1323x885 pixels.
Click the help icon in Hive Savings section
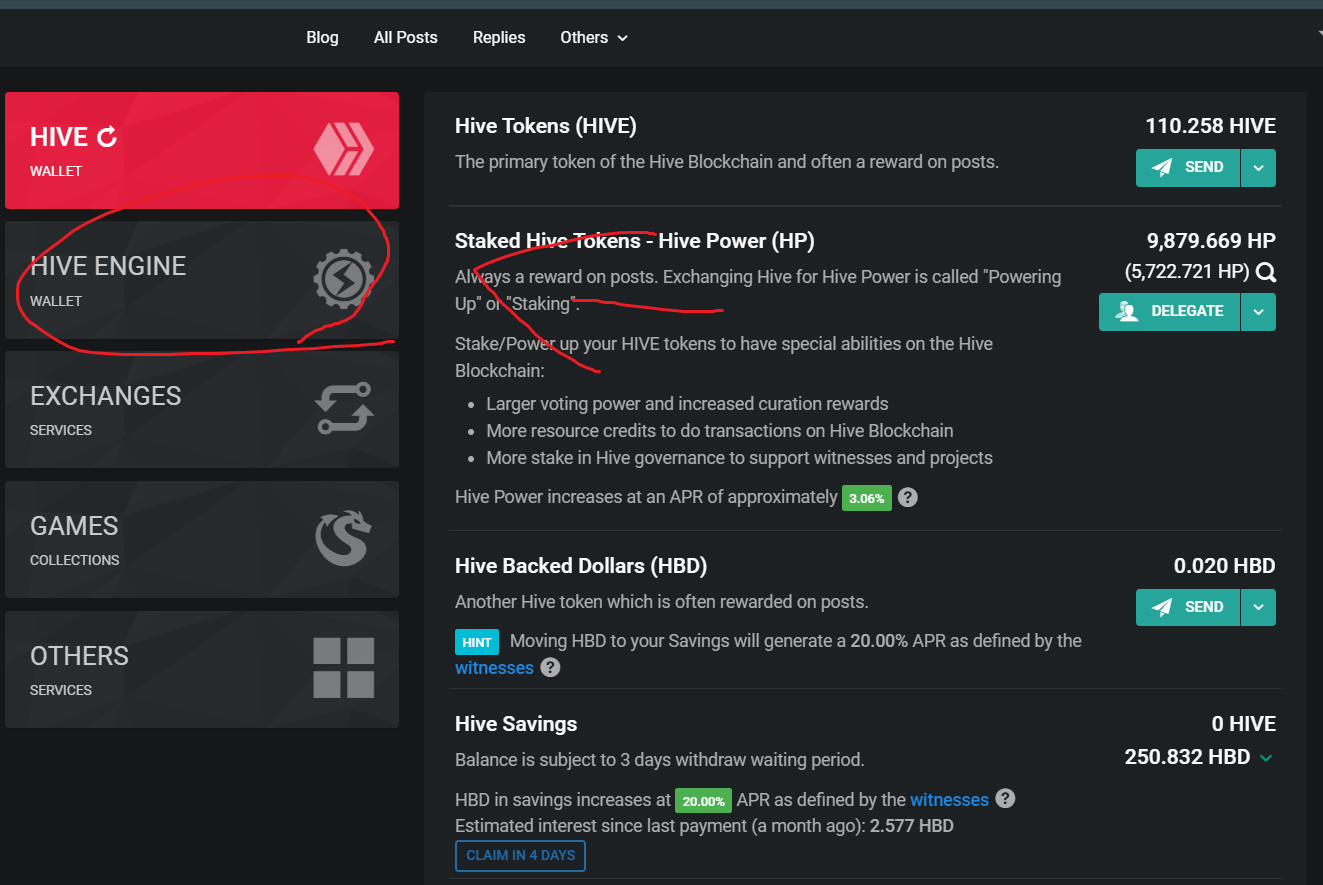tap(1006, 799)
